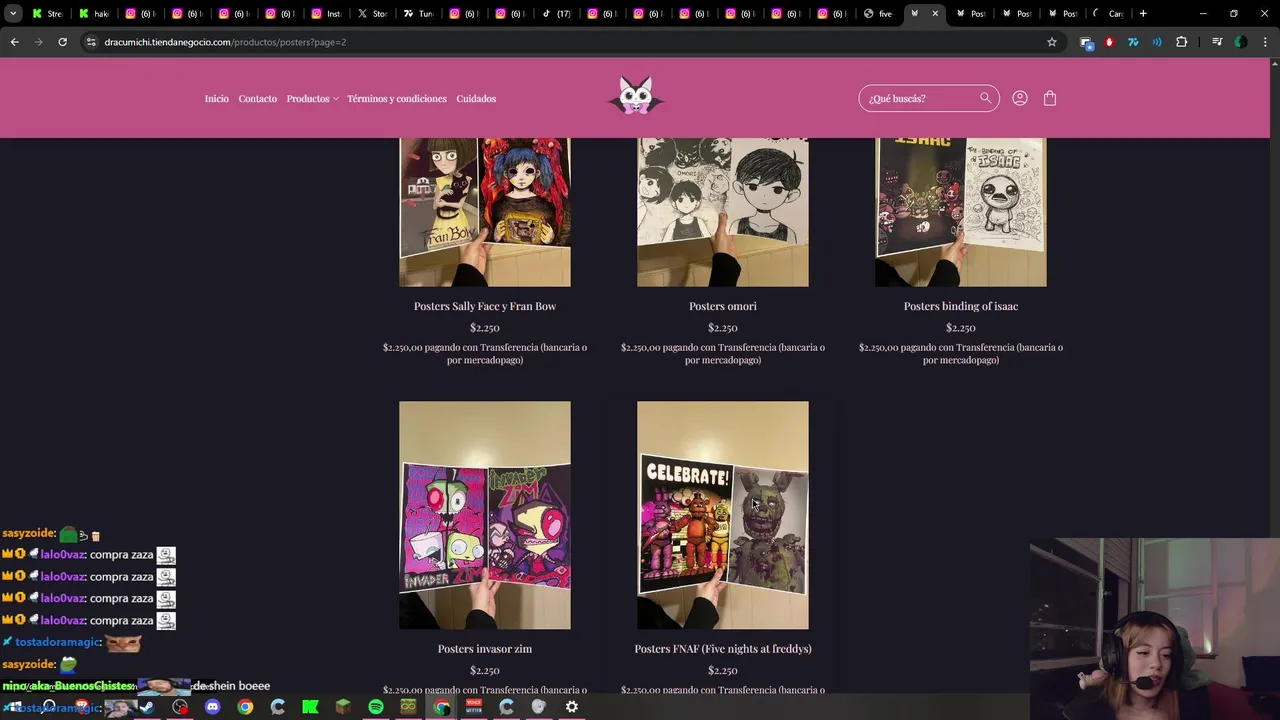Open Discord from the taskbar
1280x720 pixels.
212,707
